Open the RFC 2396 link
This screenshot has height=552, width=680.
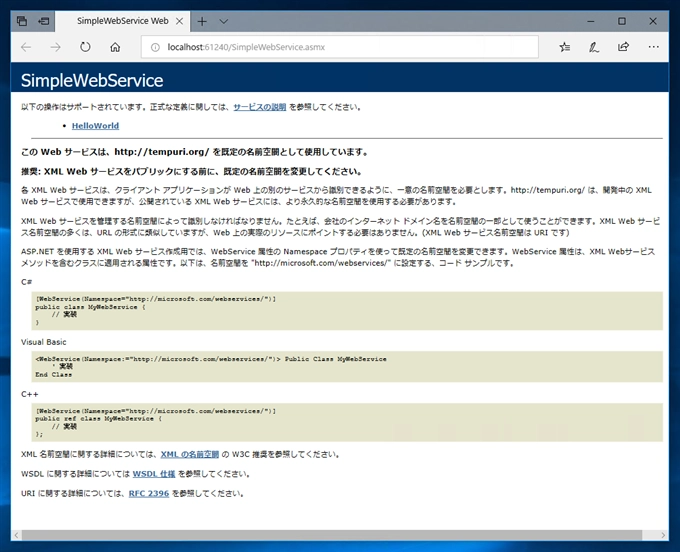[149, 493]
